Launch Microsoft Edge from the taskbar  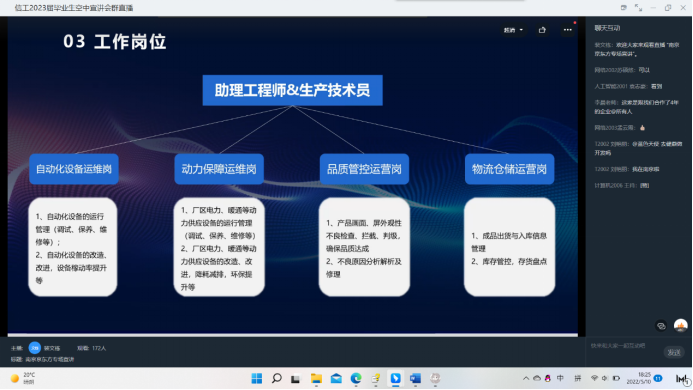(356, 379)
